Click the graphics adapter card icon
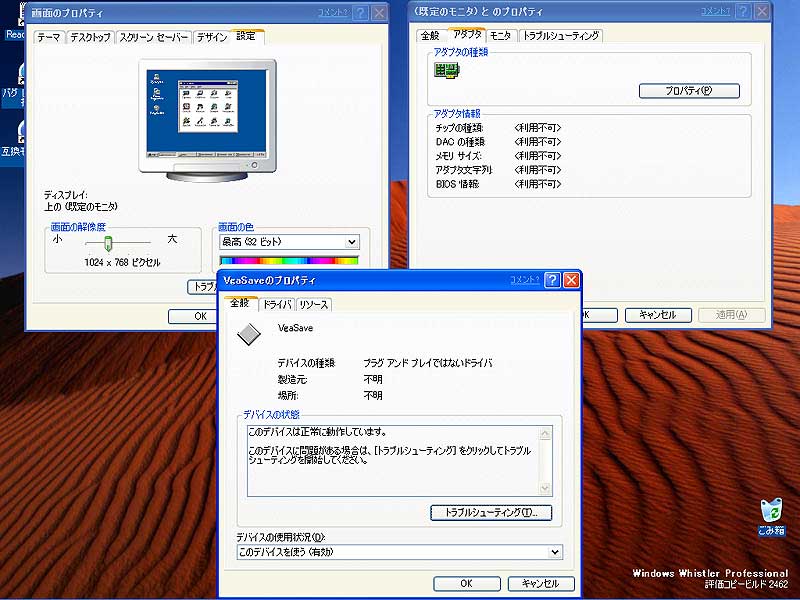 [447, 70]
